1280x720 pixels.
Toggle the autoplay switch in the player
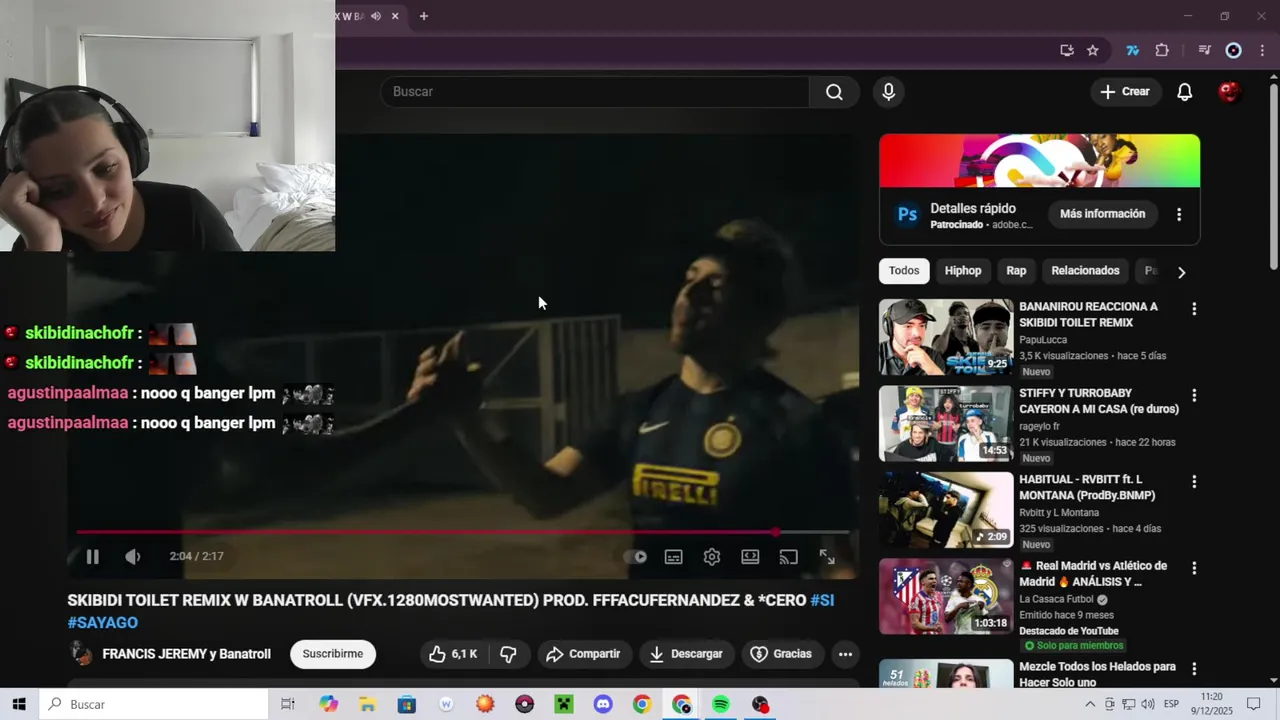(x=636, y=557)
